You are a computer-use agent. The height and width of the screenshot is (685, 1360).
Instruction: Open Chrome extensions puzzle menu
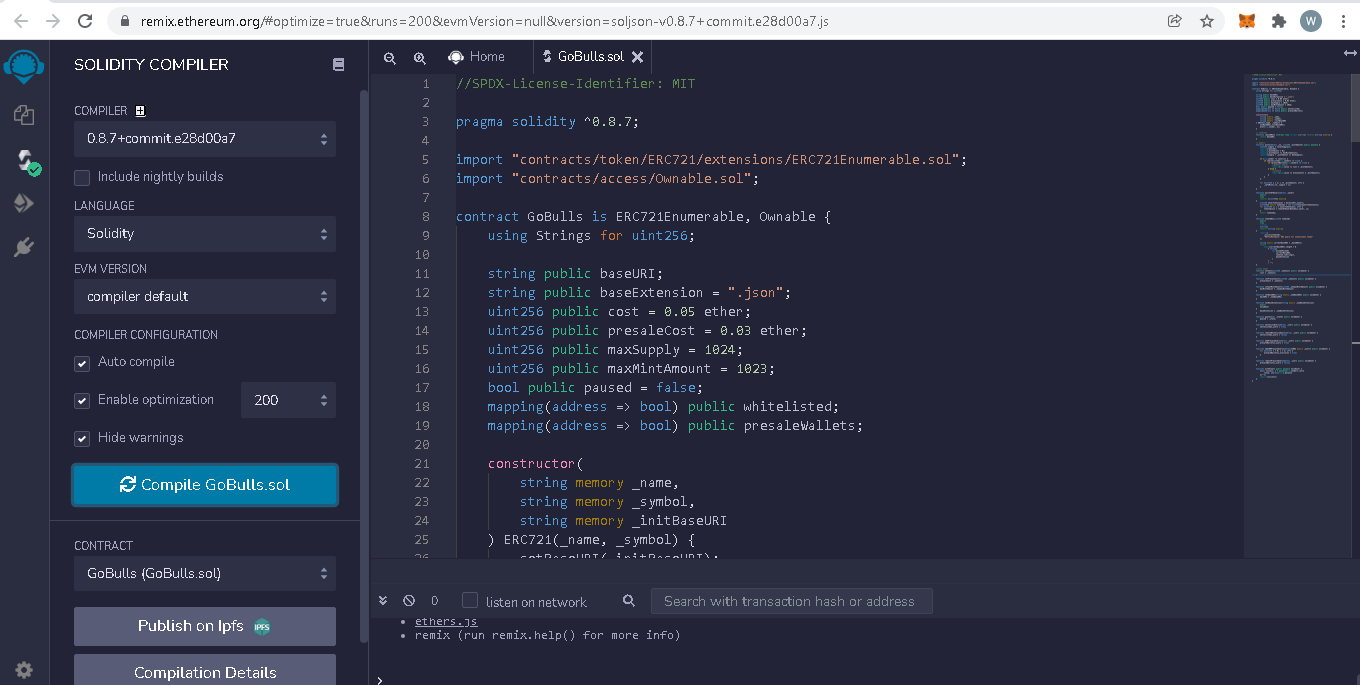(1278, 20)
